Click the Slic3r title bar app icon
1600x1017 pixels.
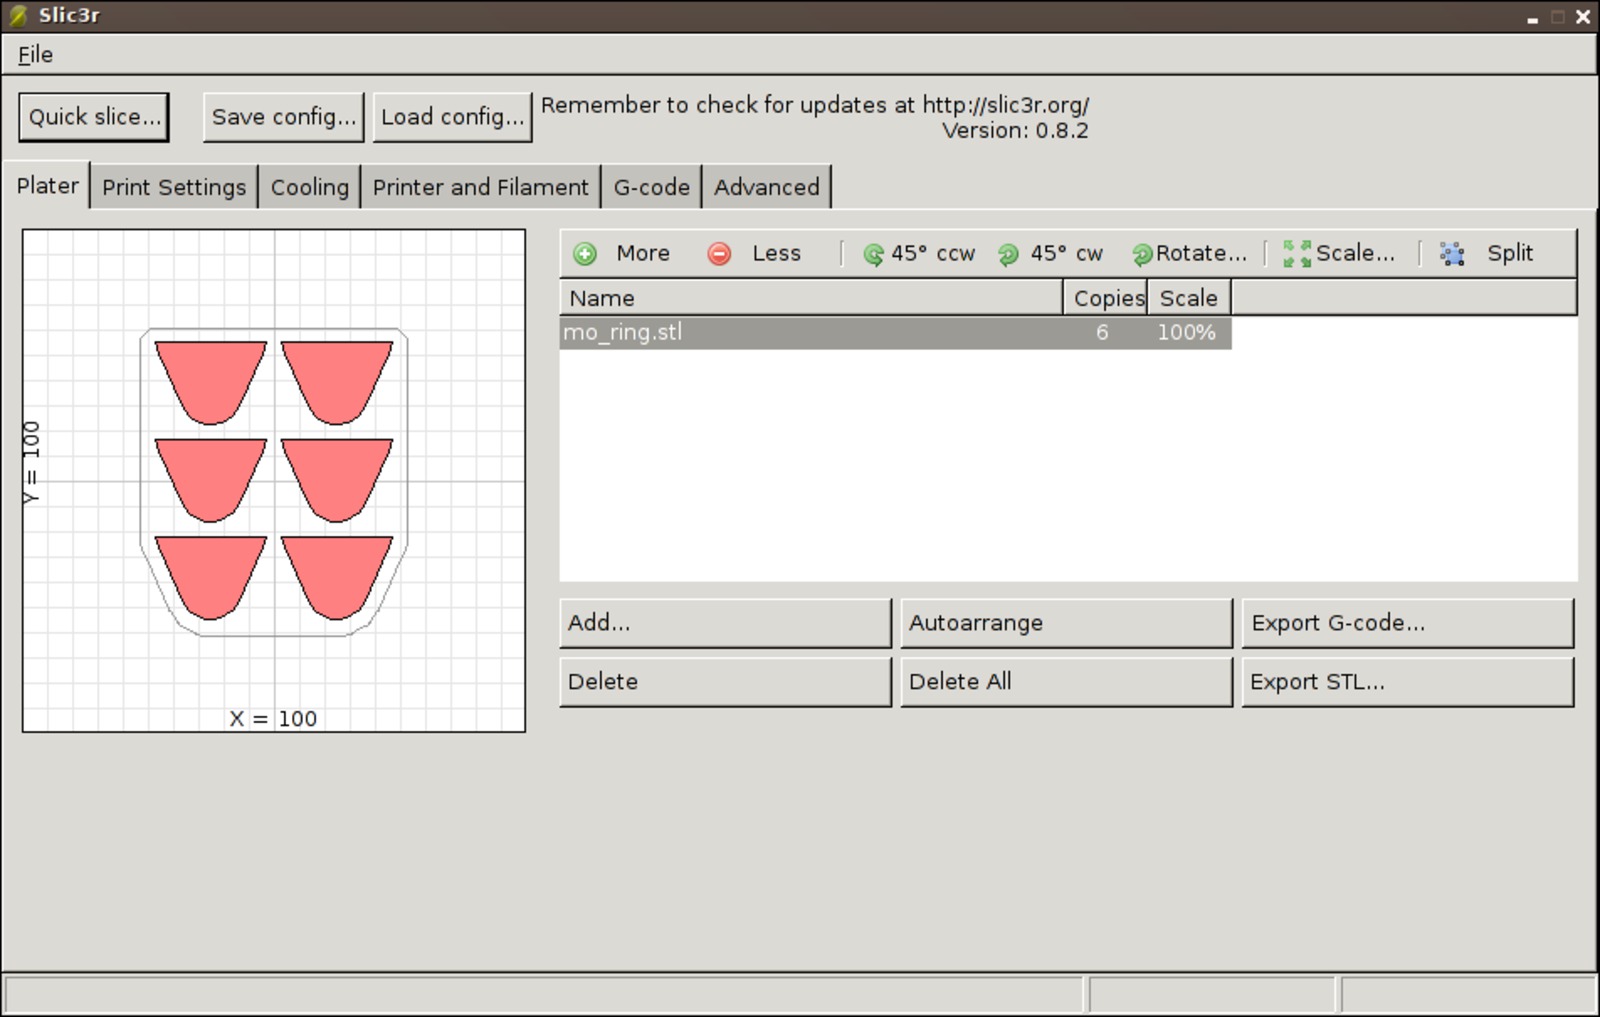pyautogui.click(x=18, y=16)
